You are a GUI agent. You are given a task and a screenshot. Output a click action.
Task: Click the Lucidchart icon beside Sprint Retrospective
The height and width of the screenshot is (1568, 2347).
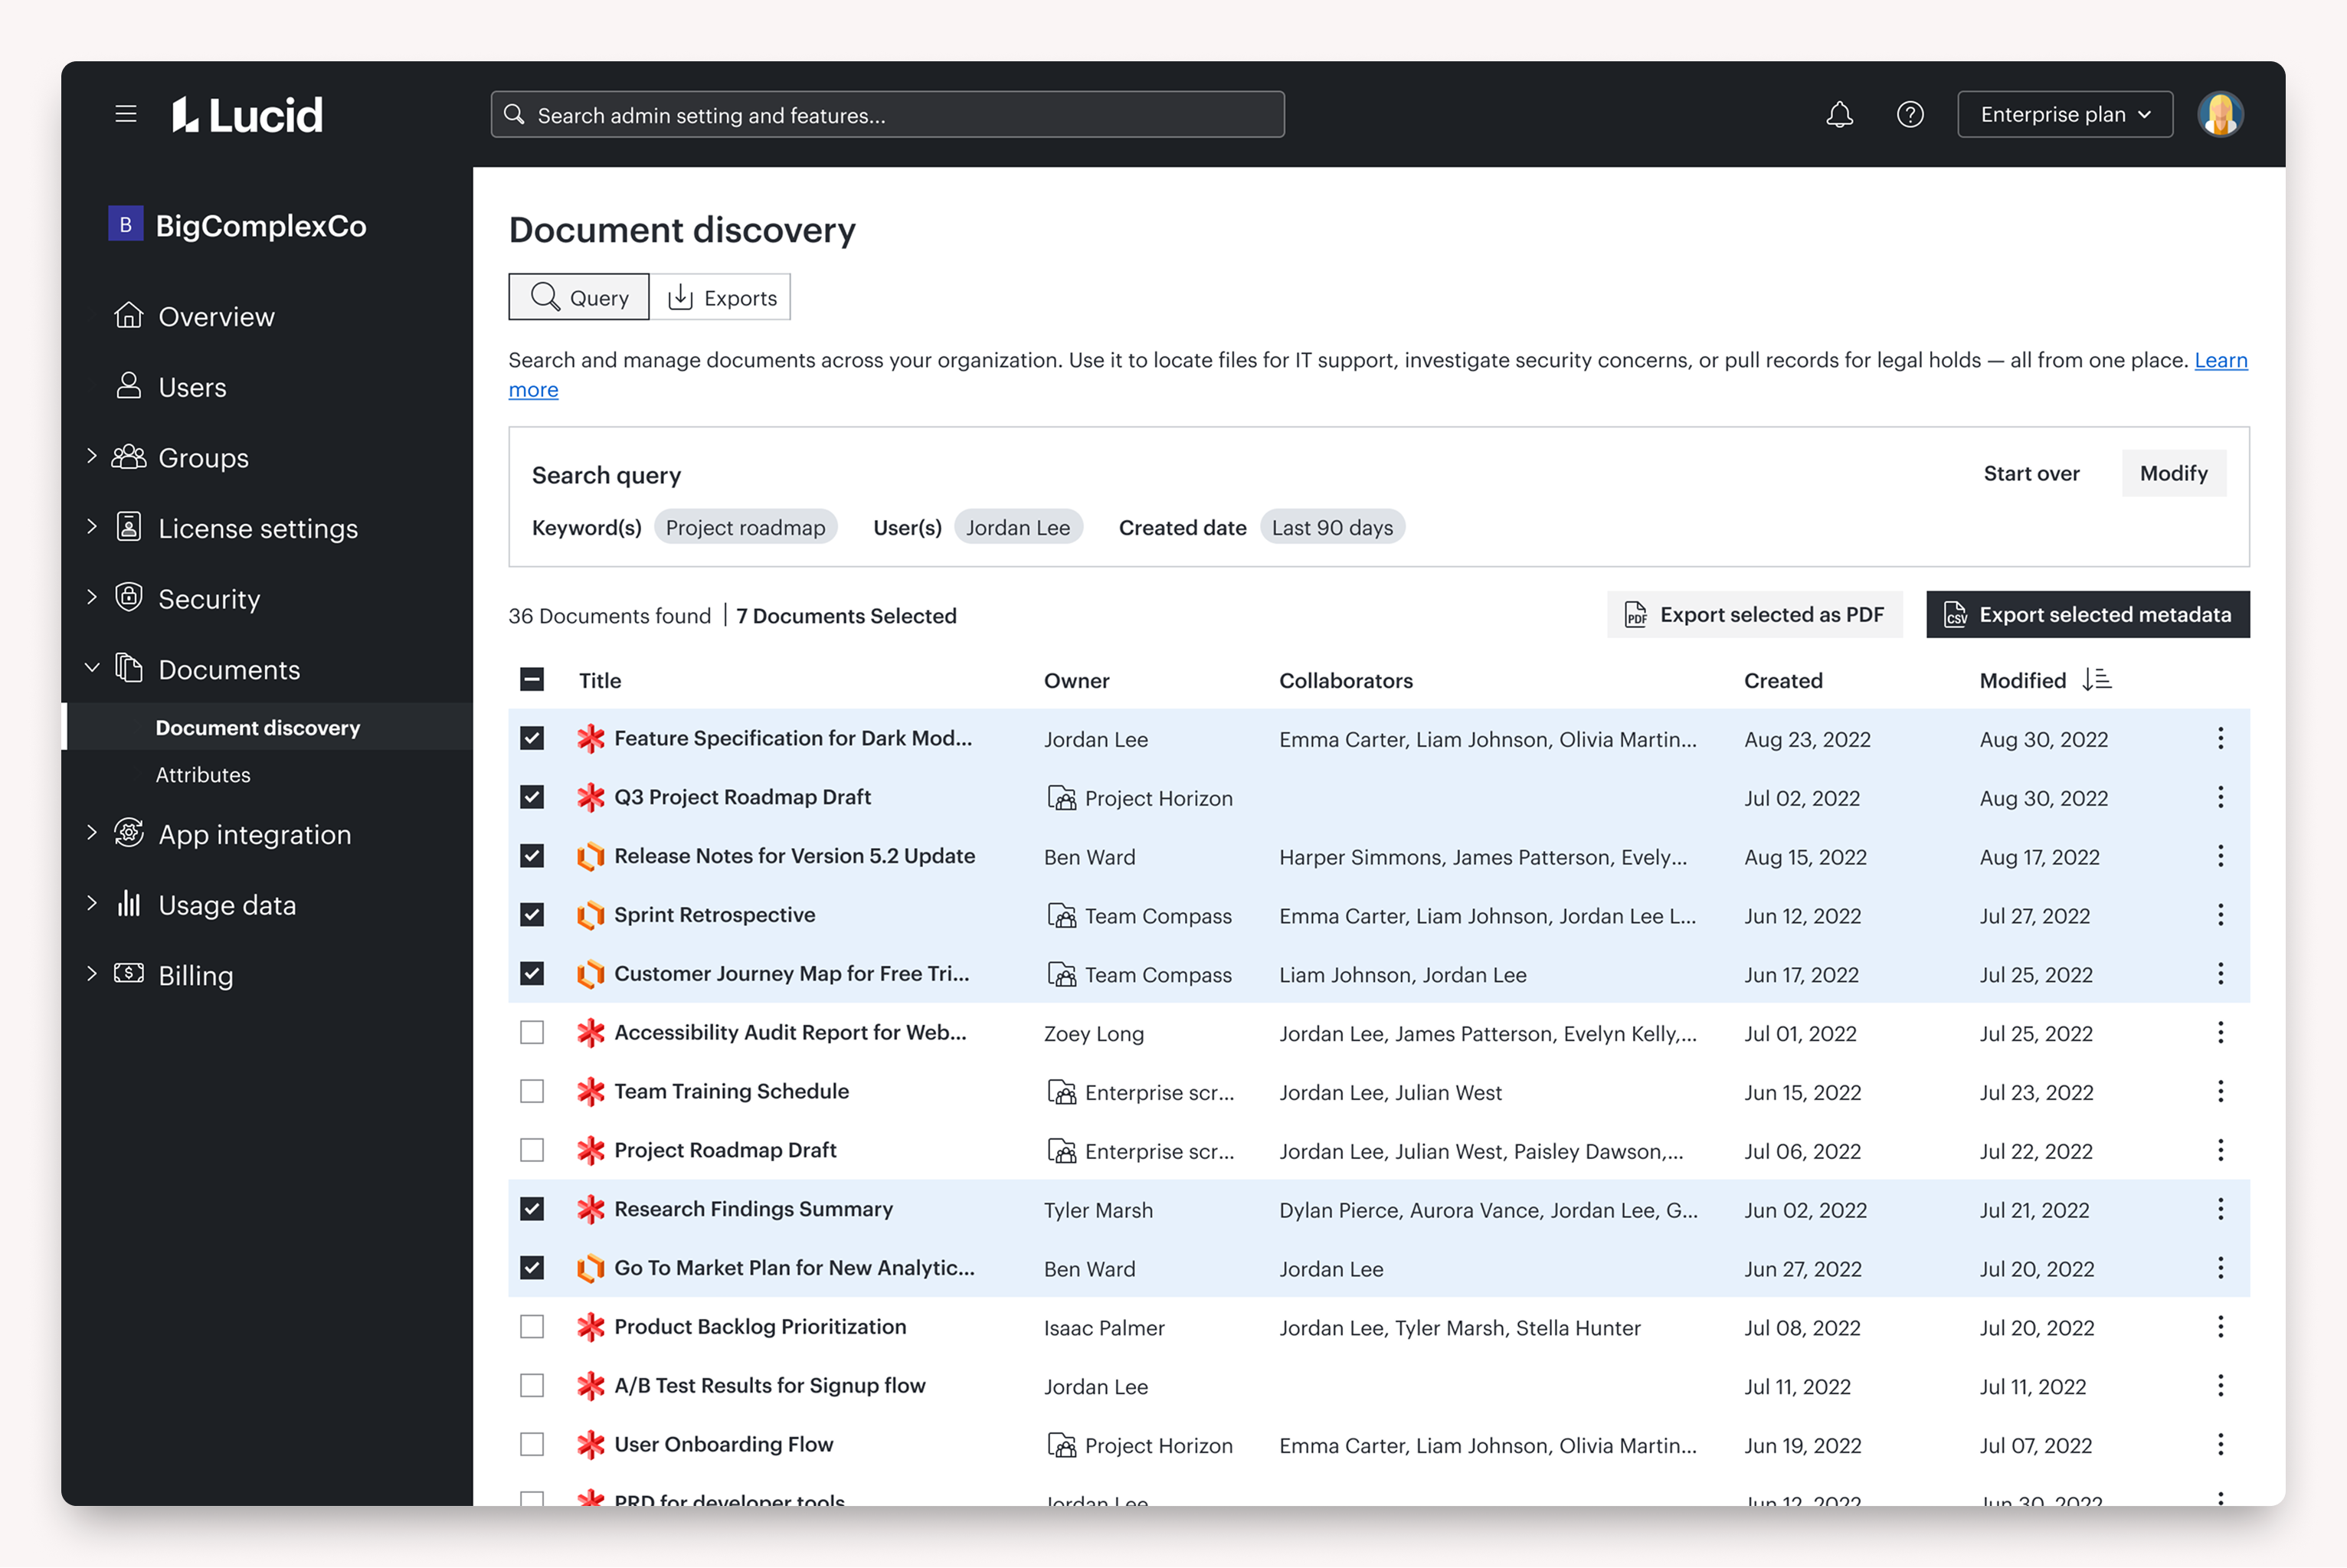pyautogui.click(x=590, y=915)
